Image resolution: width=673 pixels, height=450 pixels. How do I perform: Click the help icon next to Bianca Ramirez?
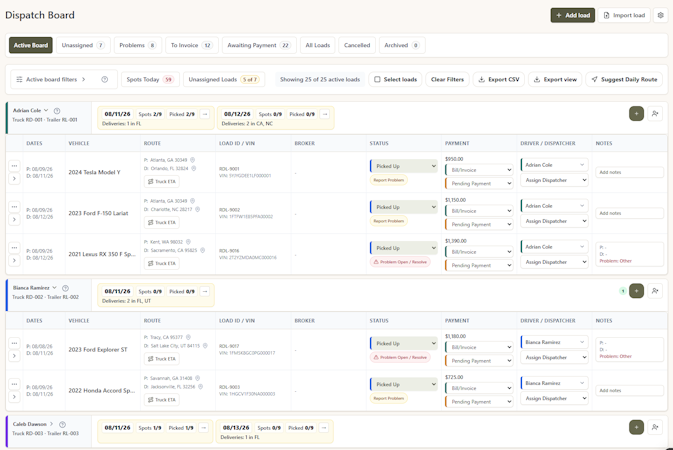click(x=65, y=288)
